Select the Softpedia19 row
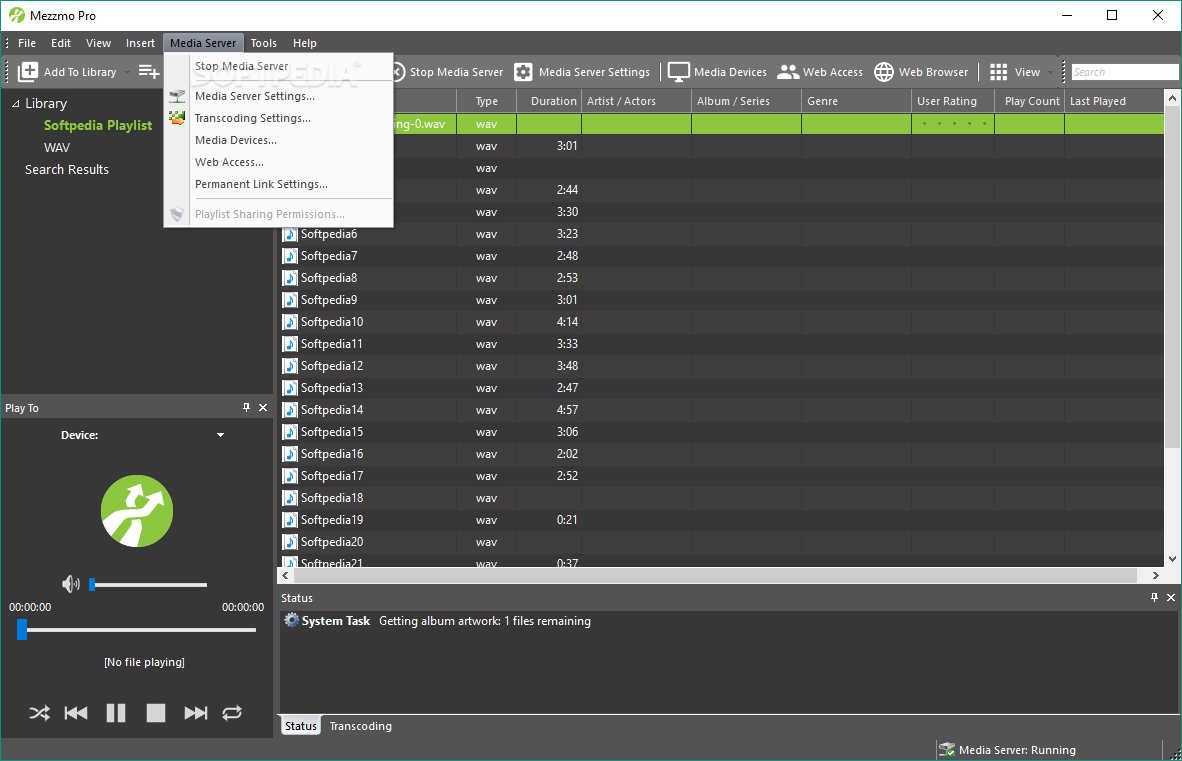The height and width of the screenshot is (761, 1182). tap(721, 520)
